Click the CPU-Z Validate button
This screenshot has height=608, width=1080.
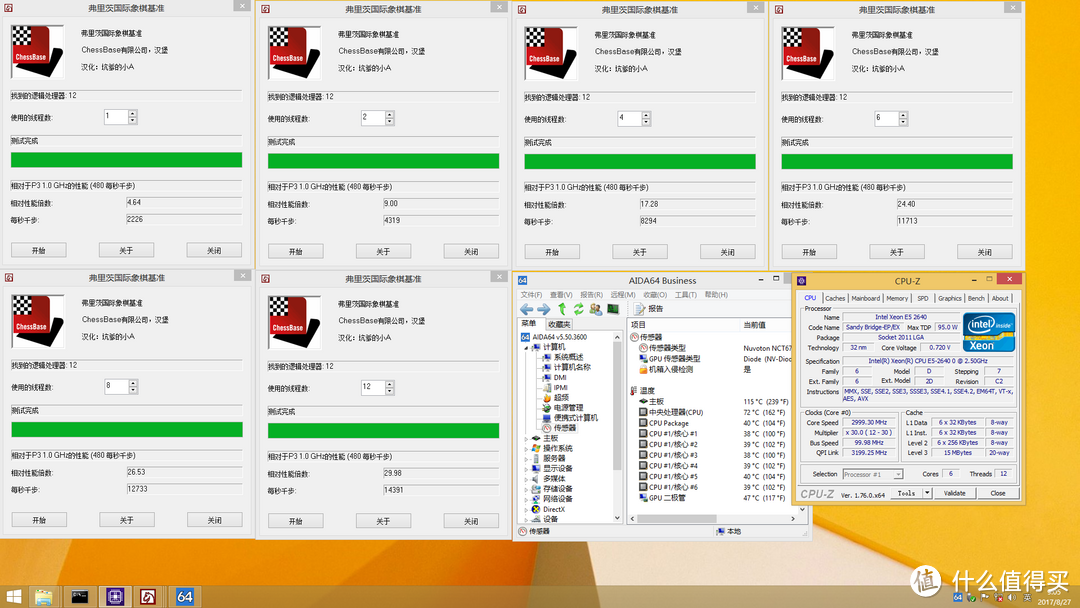[954, 493]
